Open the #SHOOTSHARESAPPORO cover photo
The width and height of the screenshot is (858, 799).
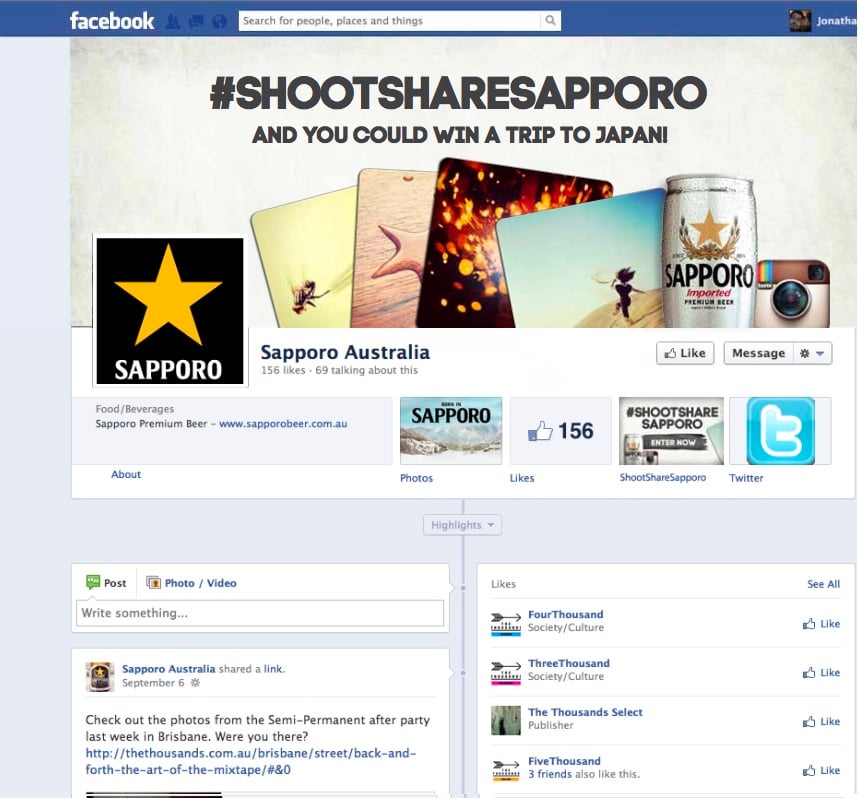[462, 182]
